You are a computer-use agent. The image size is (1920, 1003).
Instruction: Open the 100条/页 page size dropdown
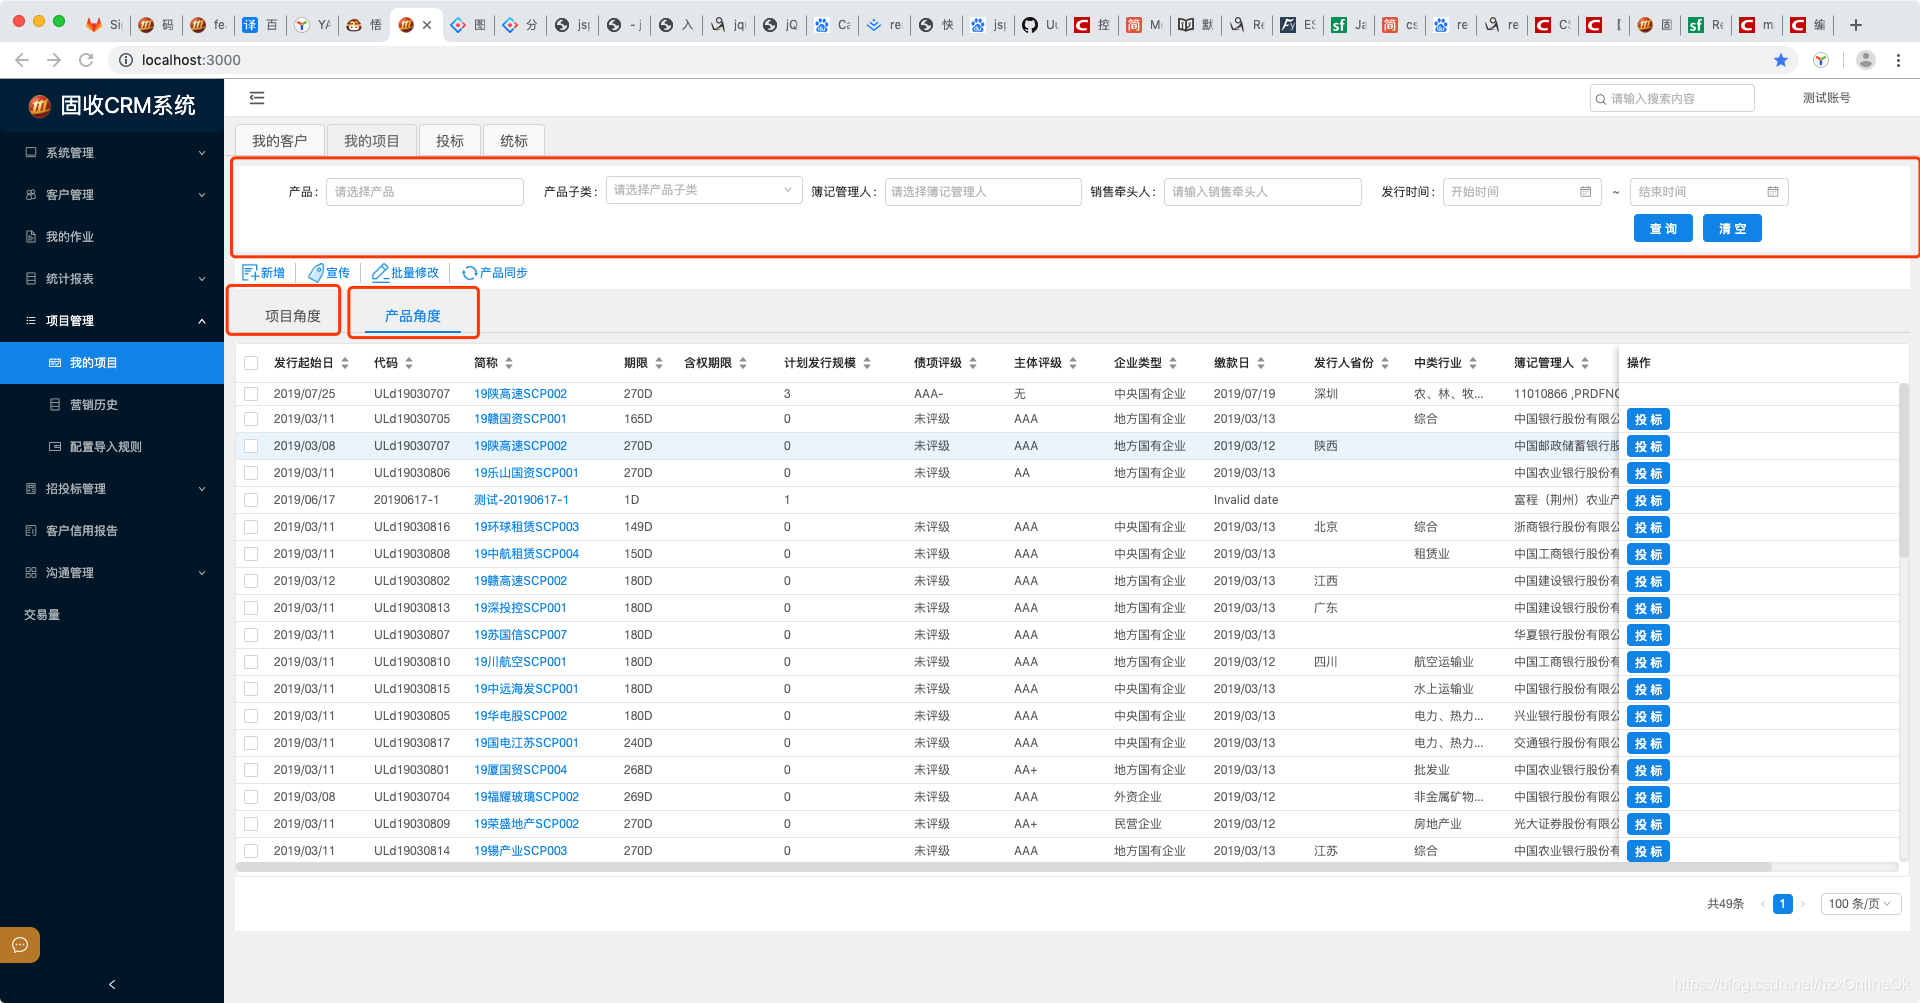[x=1859, y=903]
